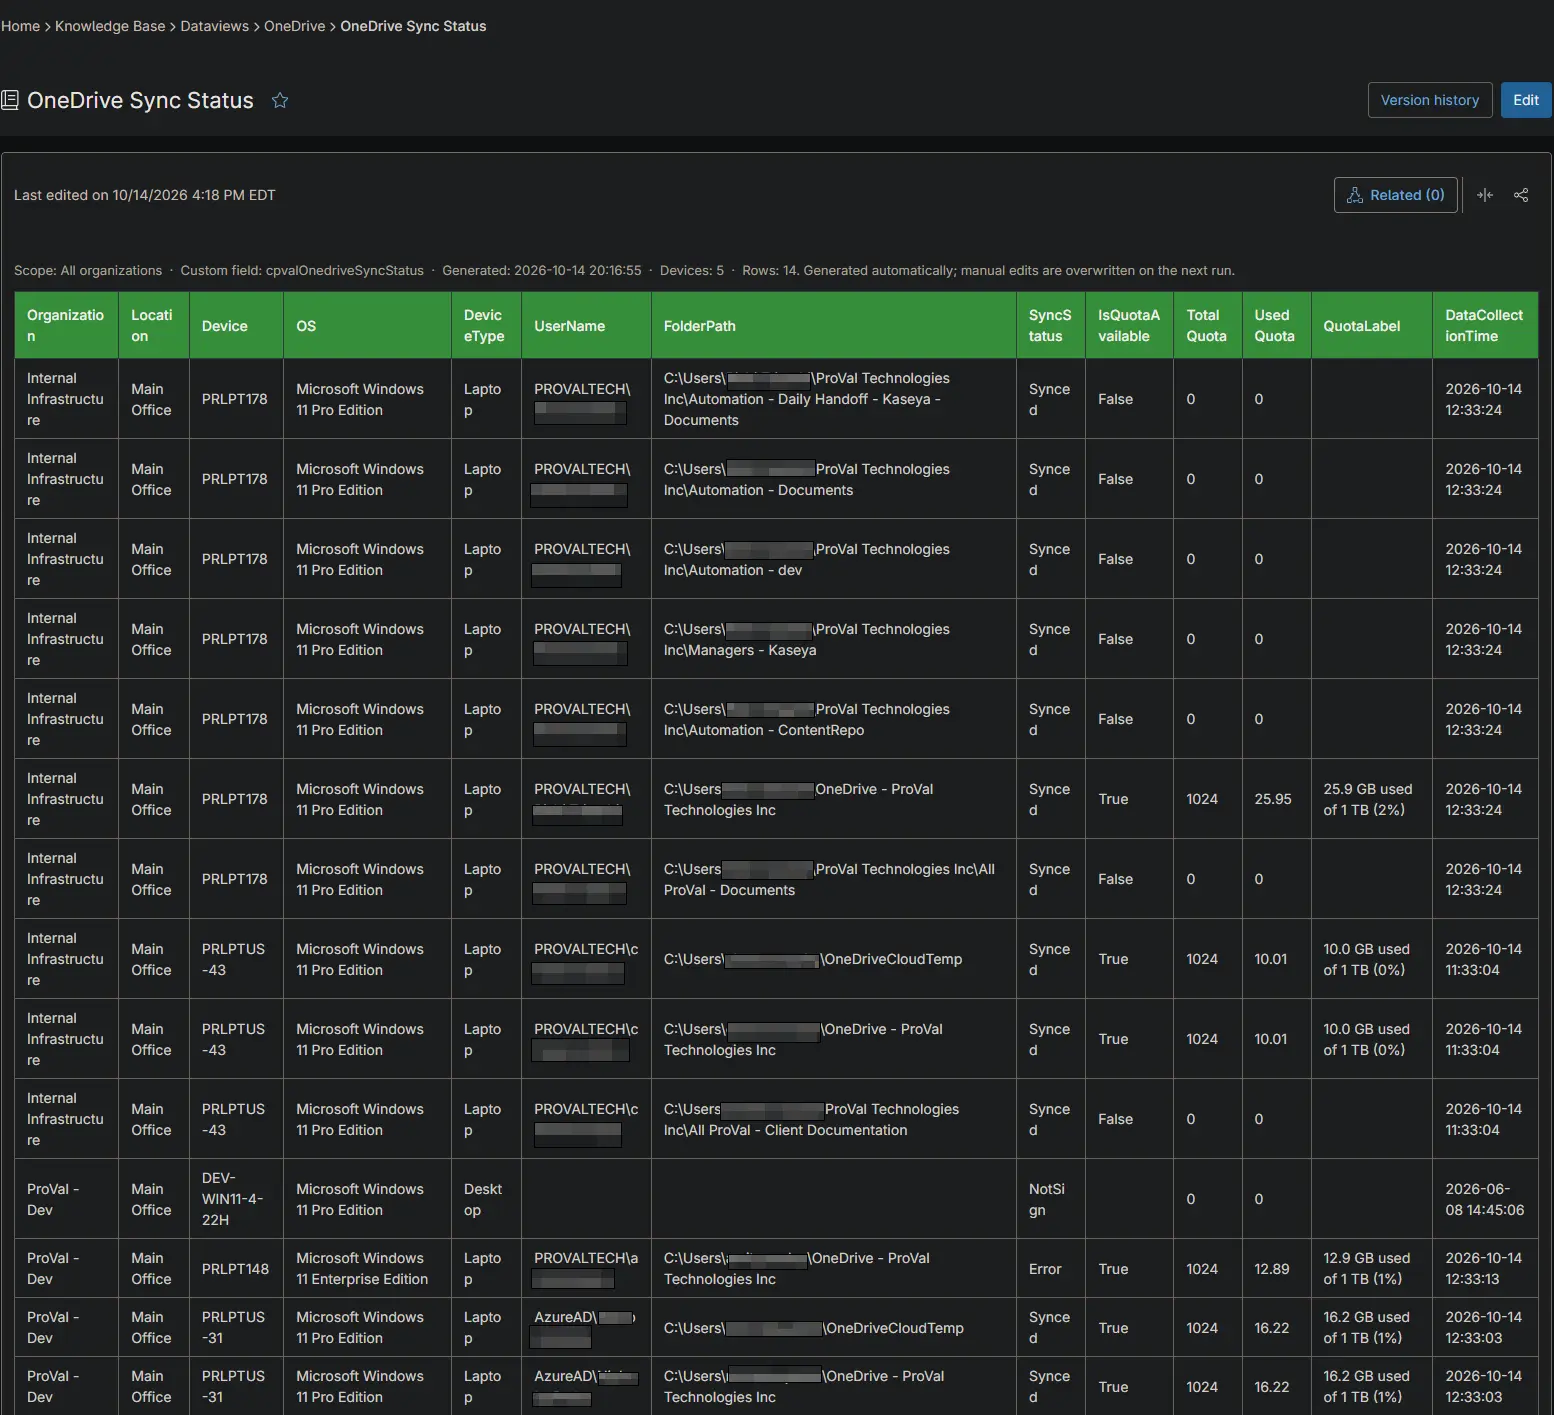The image size is (1554, 1415).
Task: Open Dataviews breadcrumb link
Action: (x=215, y=26)
